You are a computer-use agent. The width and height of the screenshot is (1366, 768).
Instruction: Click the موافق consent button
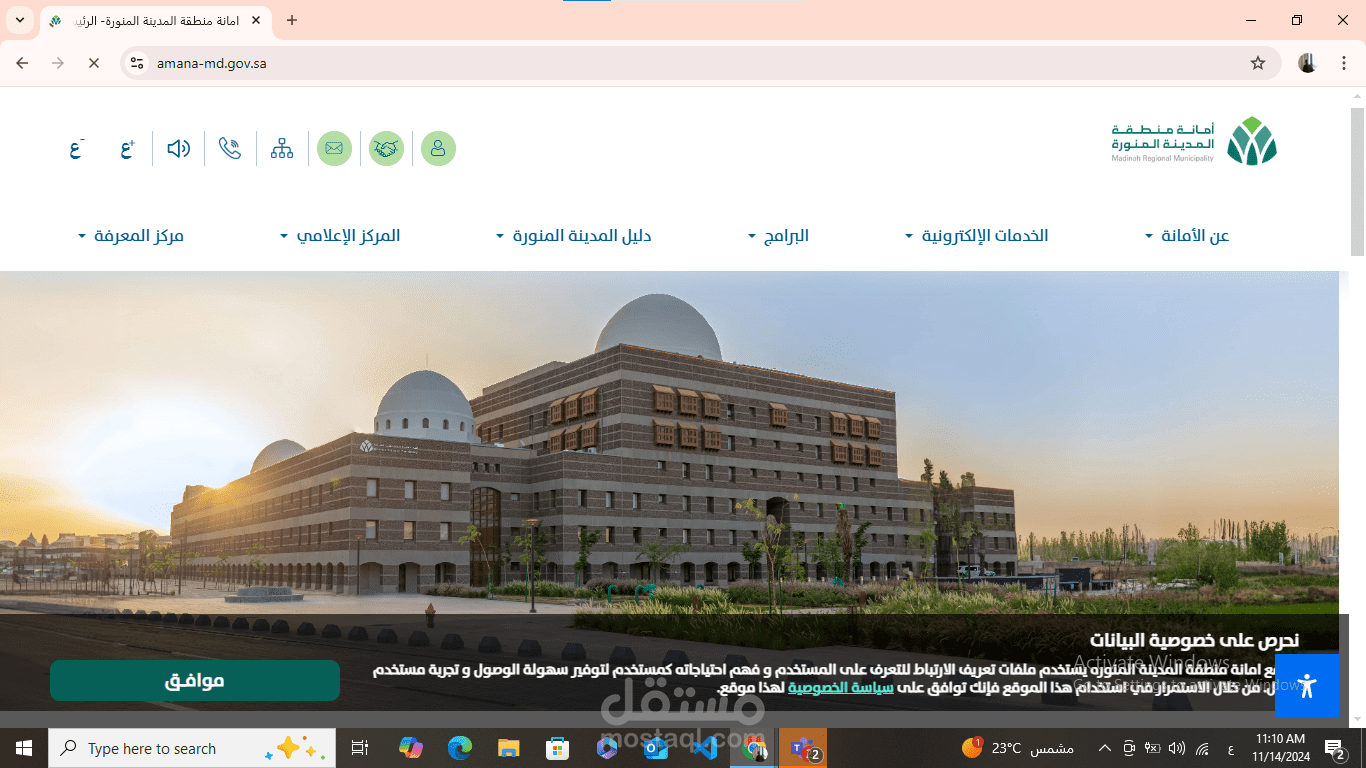pyautogui.click(x=195, y=681)
